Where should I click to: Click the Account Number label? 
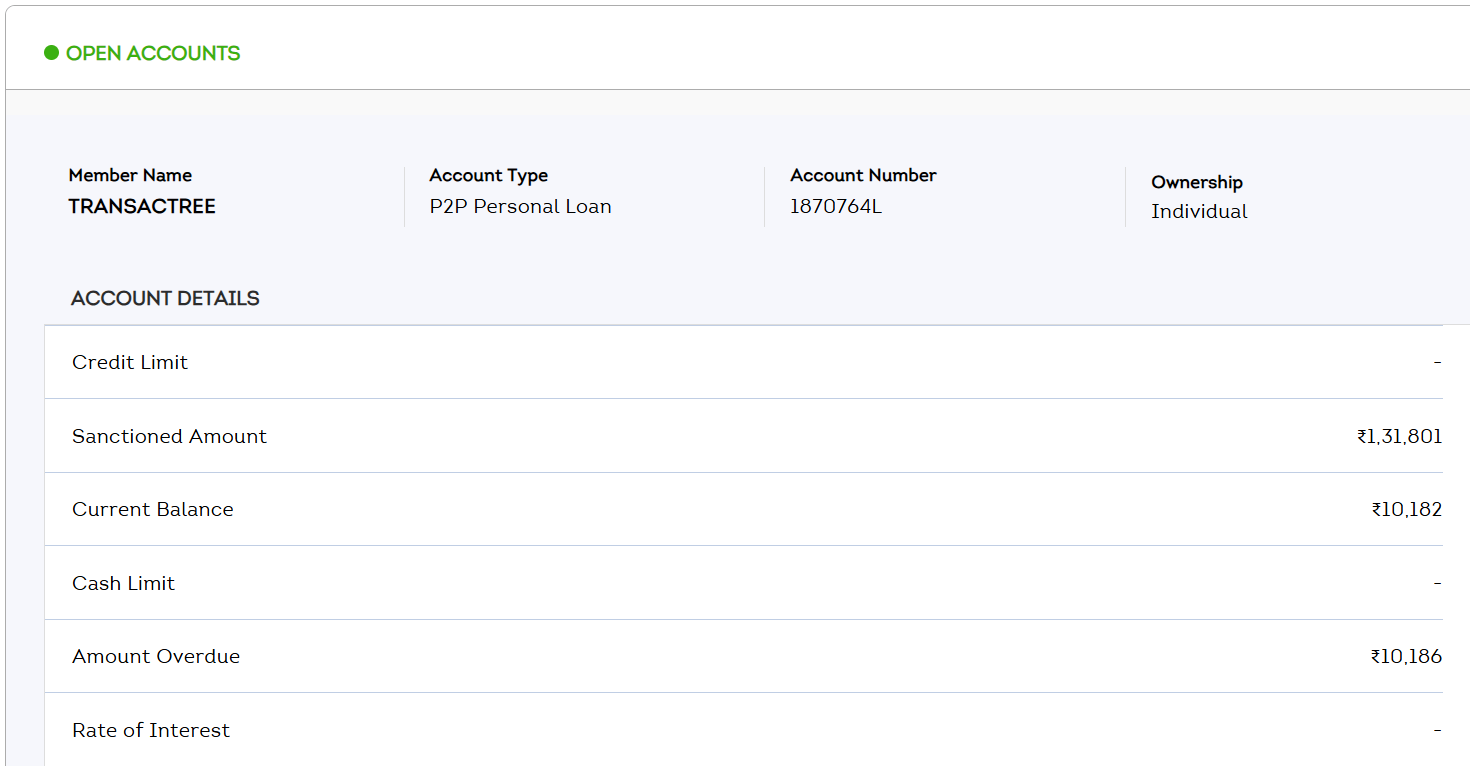[863, 175]
